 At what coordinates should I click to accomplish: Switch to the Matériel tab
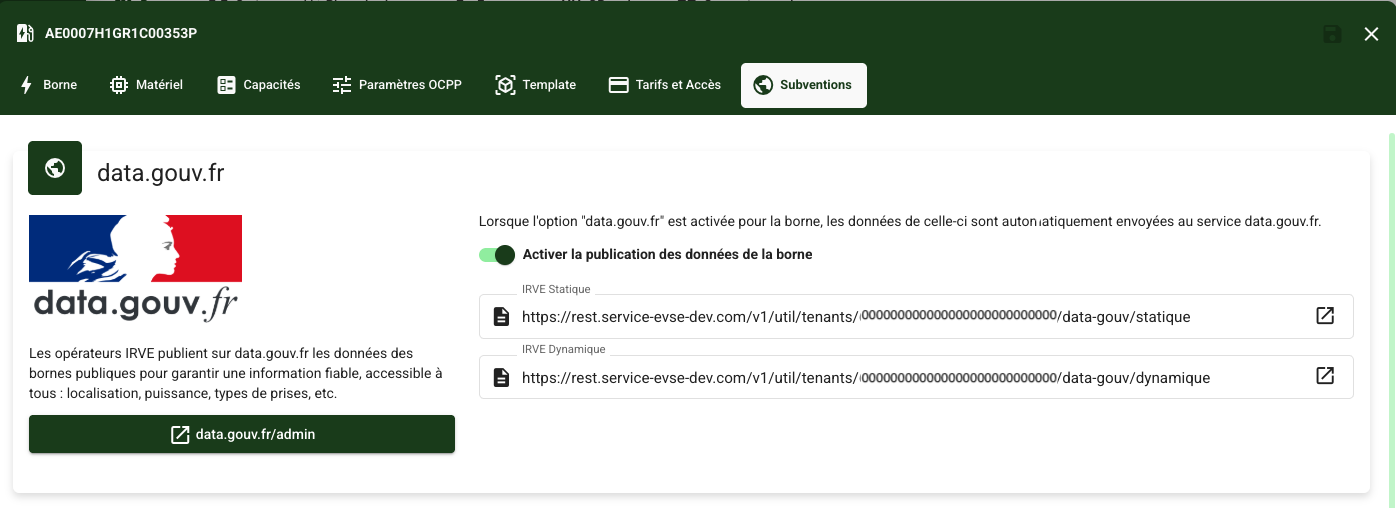[x=146, y=85]
